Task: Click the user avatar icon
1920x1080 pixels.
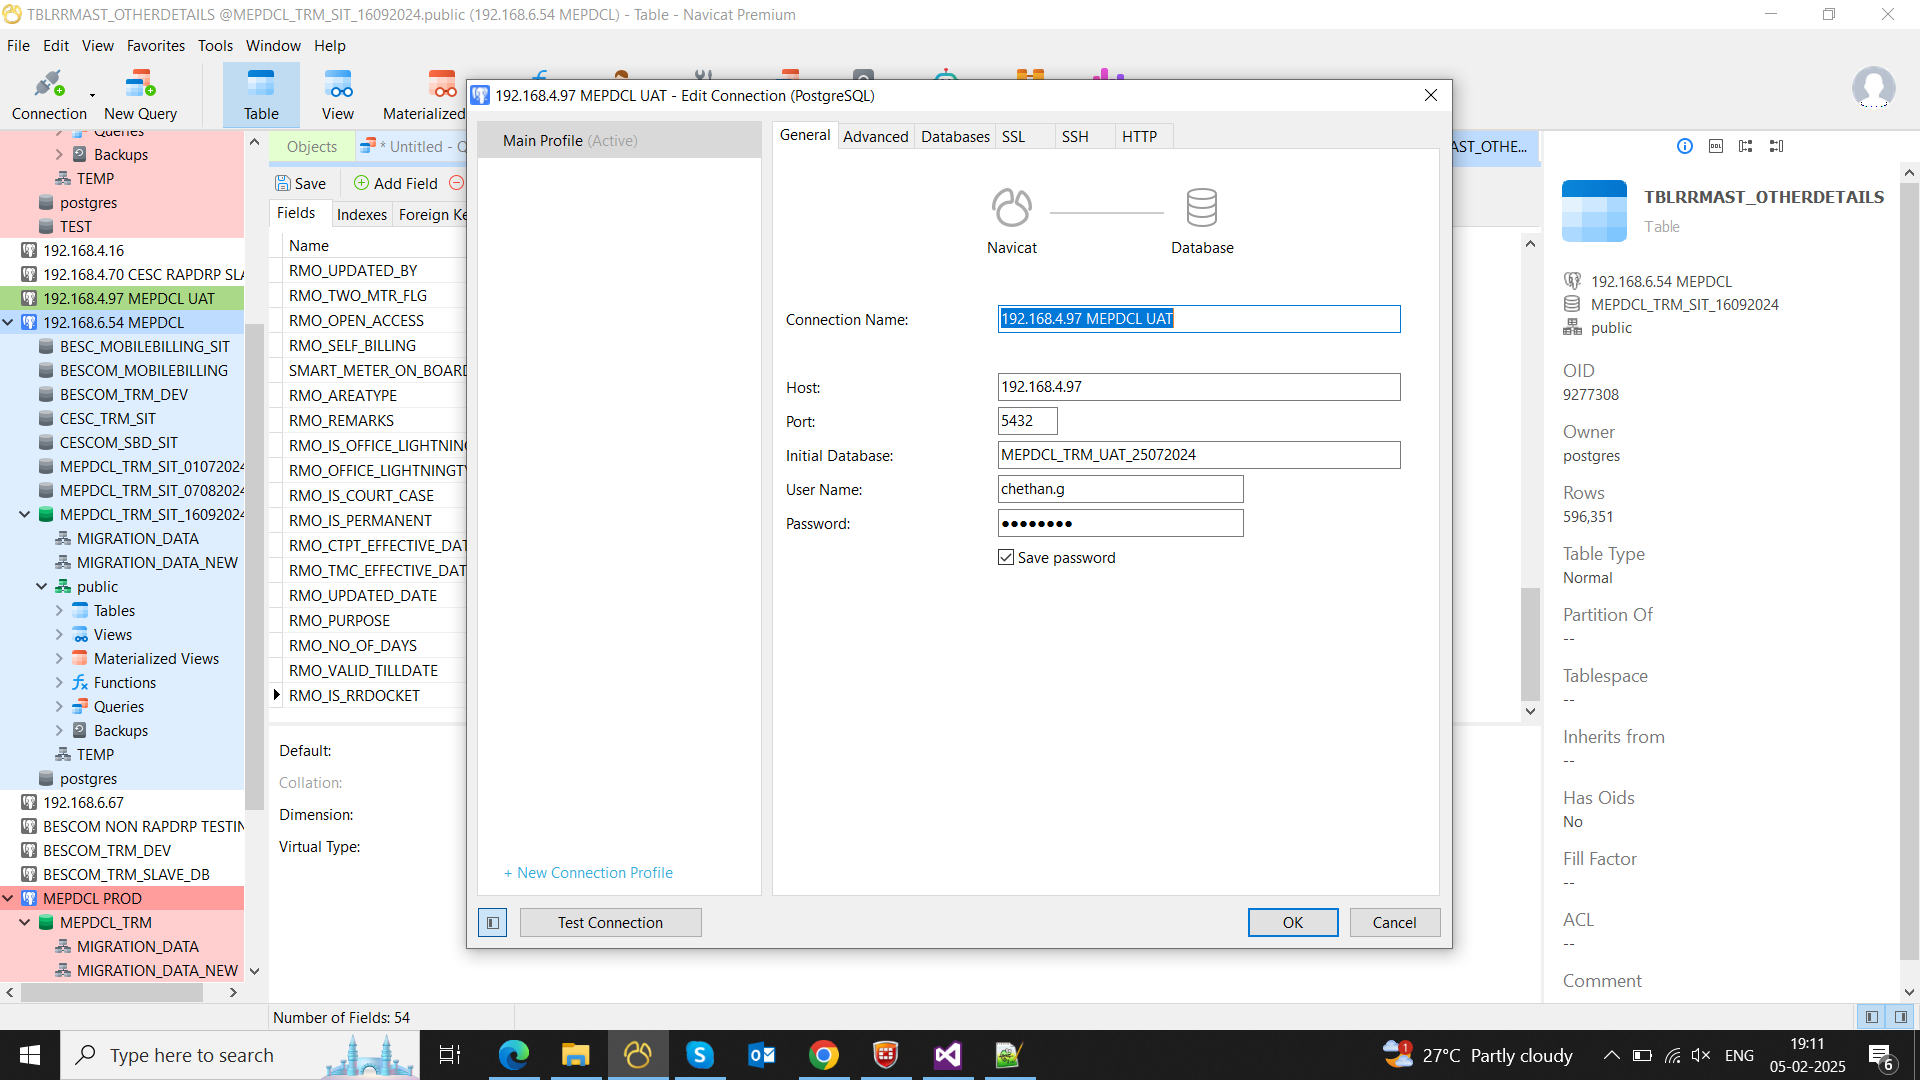Action: point(1873,88)
